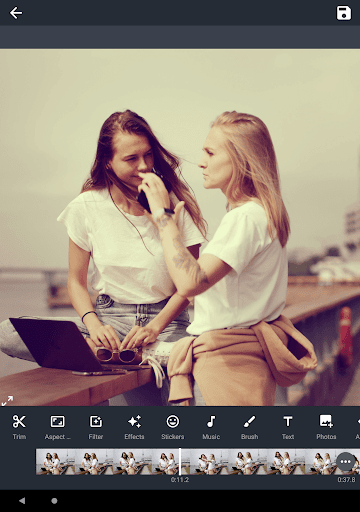Tap the Android back triangle in the navigation bar
This screenshot has width=360, height=512.
pos(22,500)
